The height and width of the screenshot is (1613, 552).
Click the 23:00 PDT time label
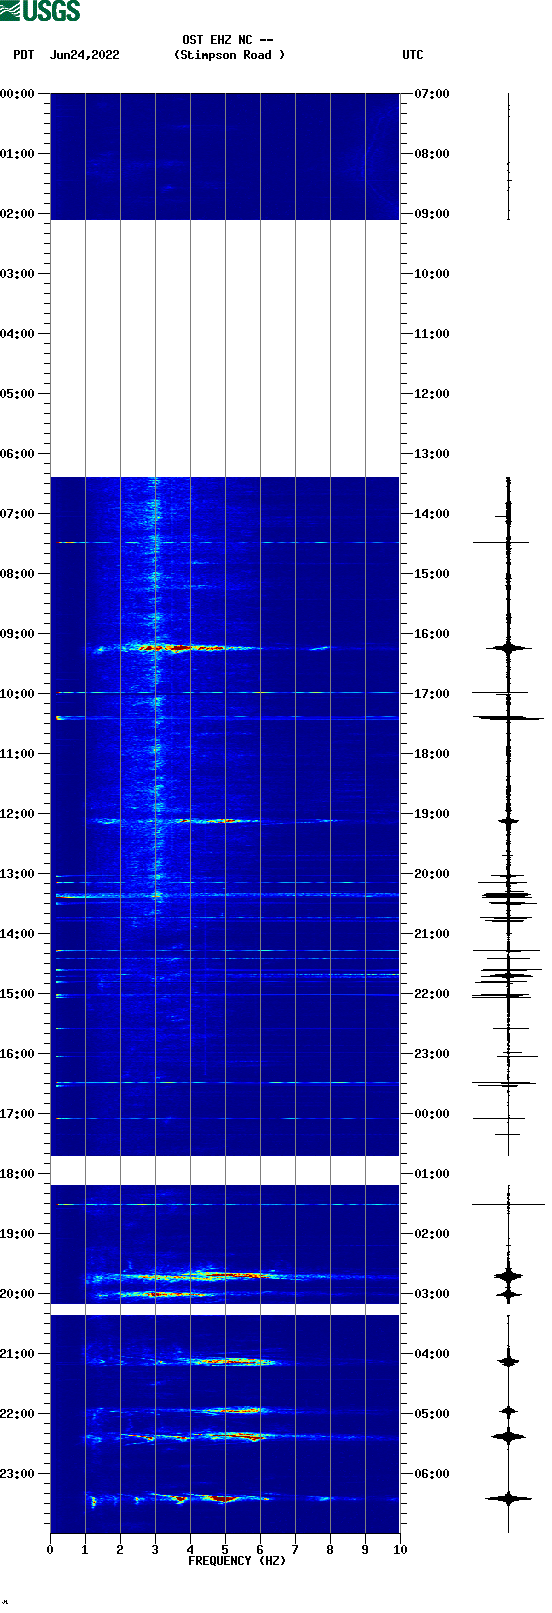(x=18, y=1474)
